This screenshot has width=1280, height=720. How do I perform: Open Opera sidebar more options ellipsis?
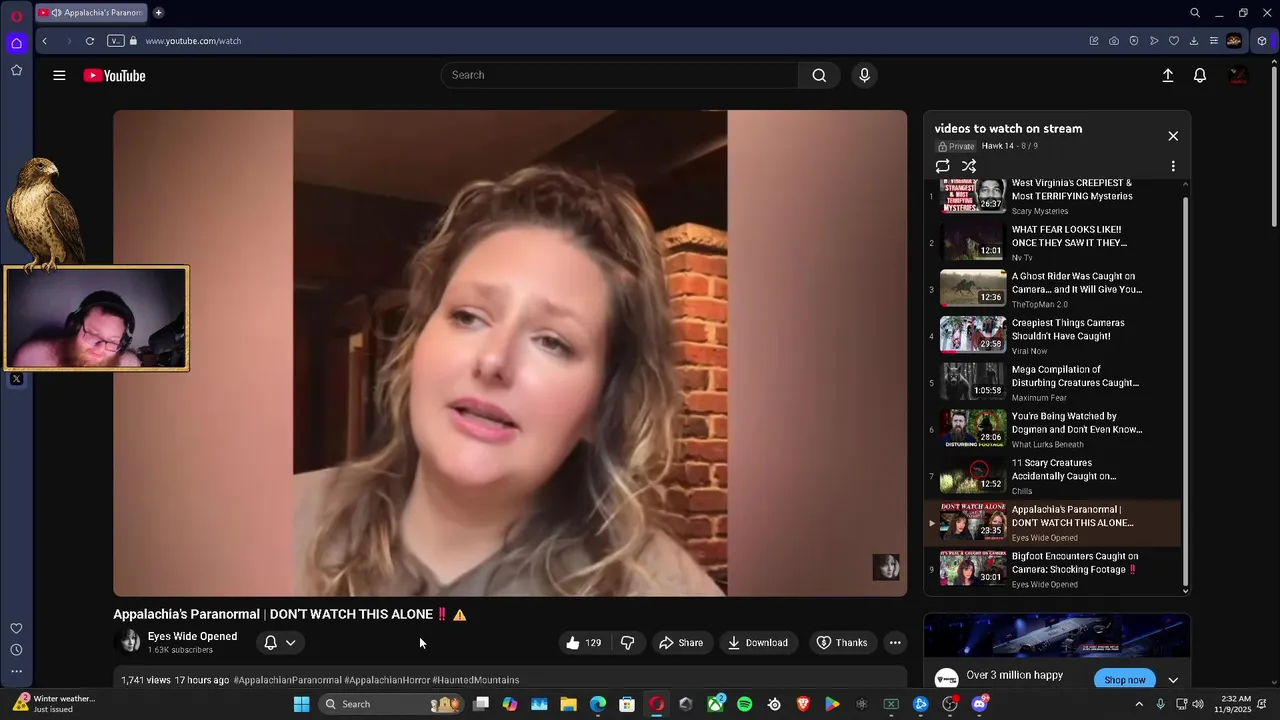16,672
